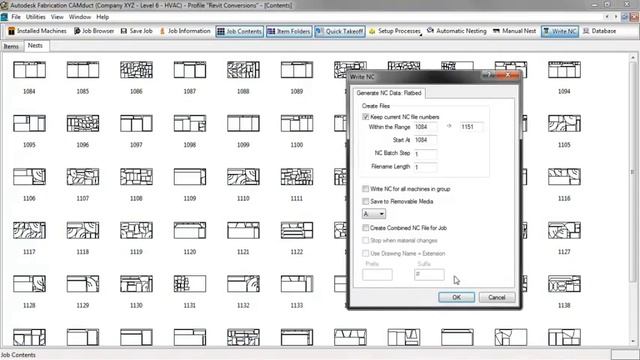Run Automatic Nesting
This screenshot has width=640, height=360.
tap(457, 31)
